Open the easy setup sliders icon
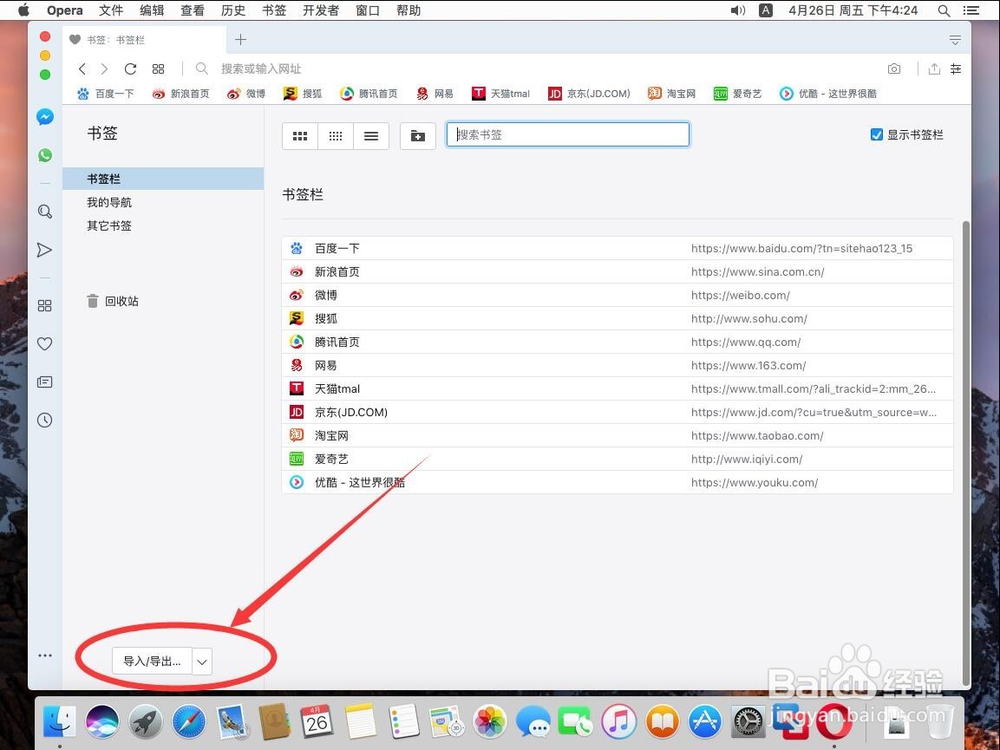Image resolution: width=1000 pixels, height=750 pixels. pos(955,69)
